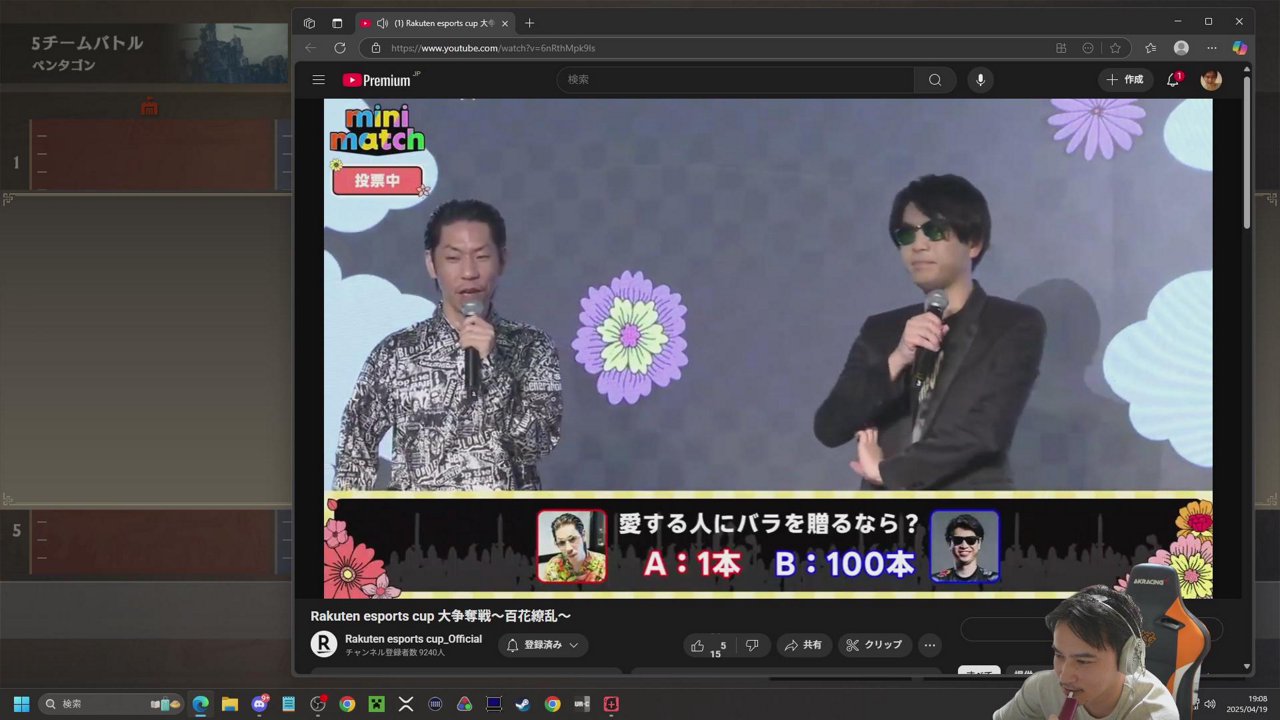Start a voice search with the microphone icon
The height and width of the screenshot is (720, 1280).
pyautogui.click(x=980, y=79)
